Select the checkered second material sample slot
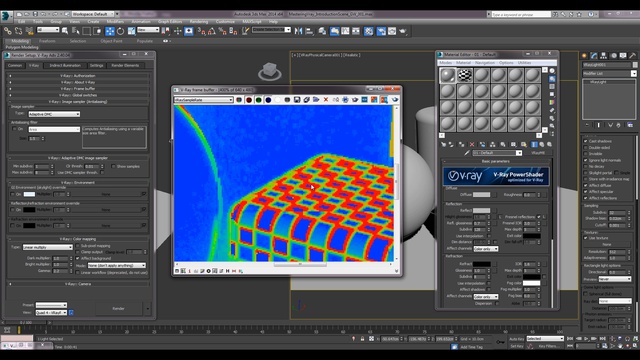Viewport: 640px width, 360px height. pos(464,75)
